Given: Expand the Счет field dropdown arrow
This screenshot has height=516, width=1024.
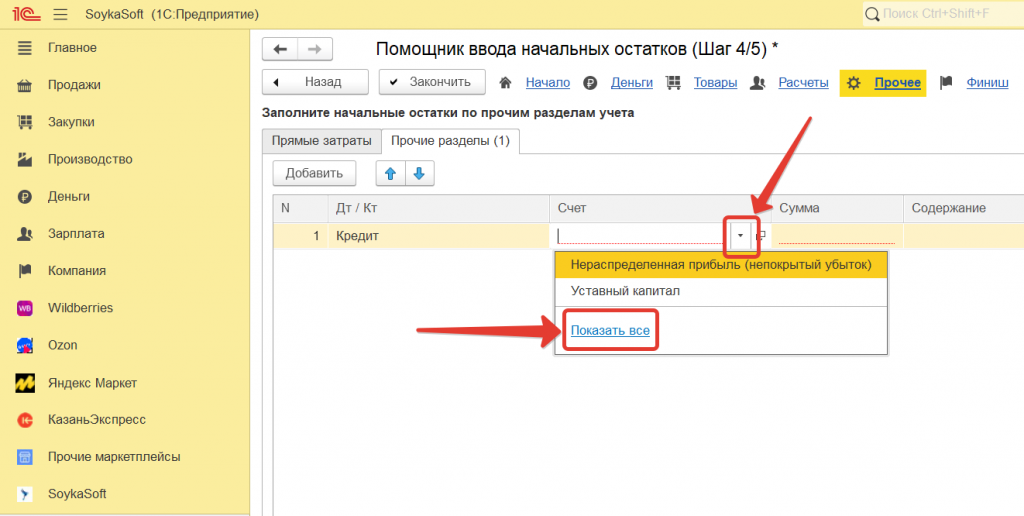Looking at the screenshot, I should click(x=740, y=236).
